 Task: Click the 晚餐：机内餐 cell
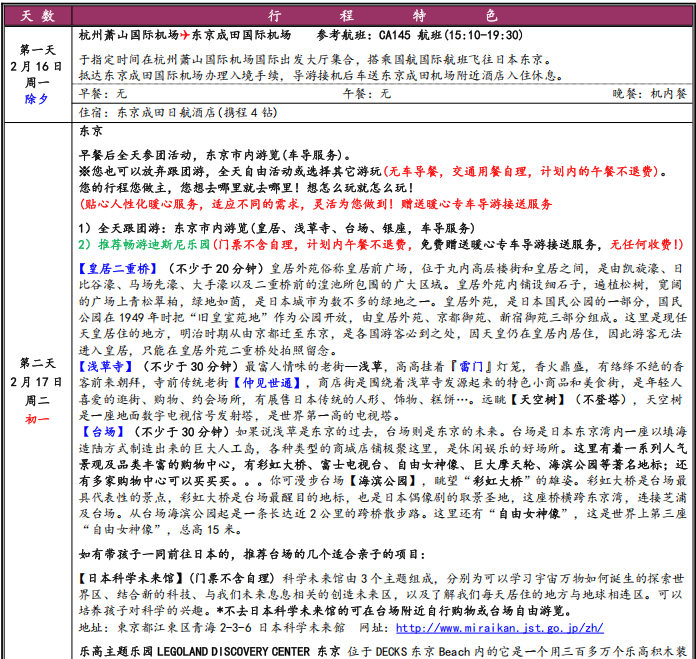650,93
